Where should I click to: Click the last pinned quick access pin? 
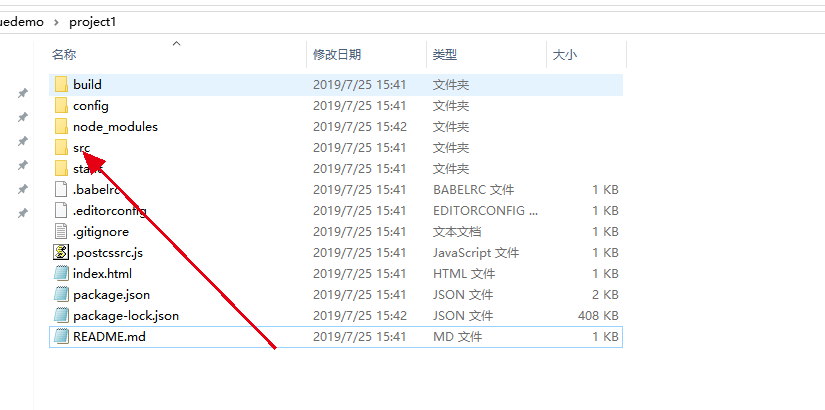pyautogui.click(x=22, y=213)
